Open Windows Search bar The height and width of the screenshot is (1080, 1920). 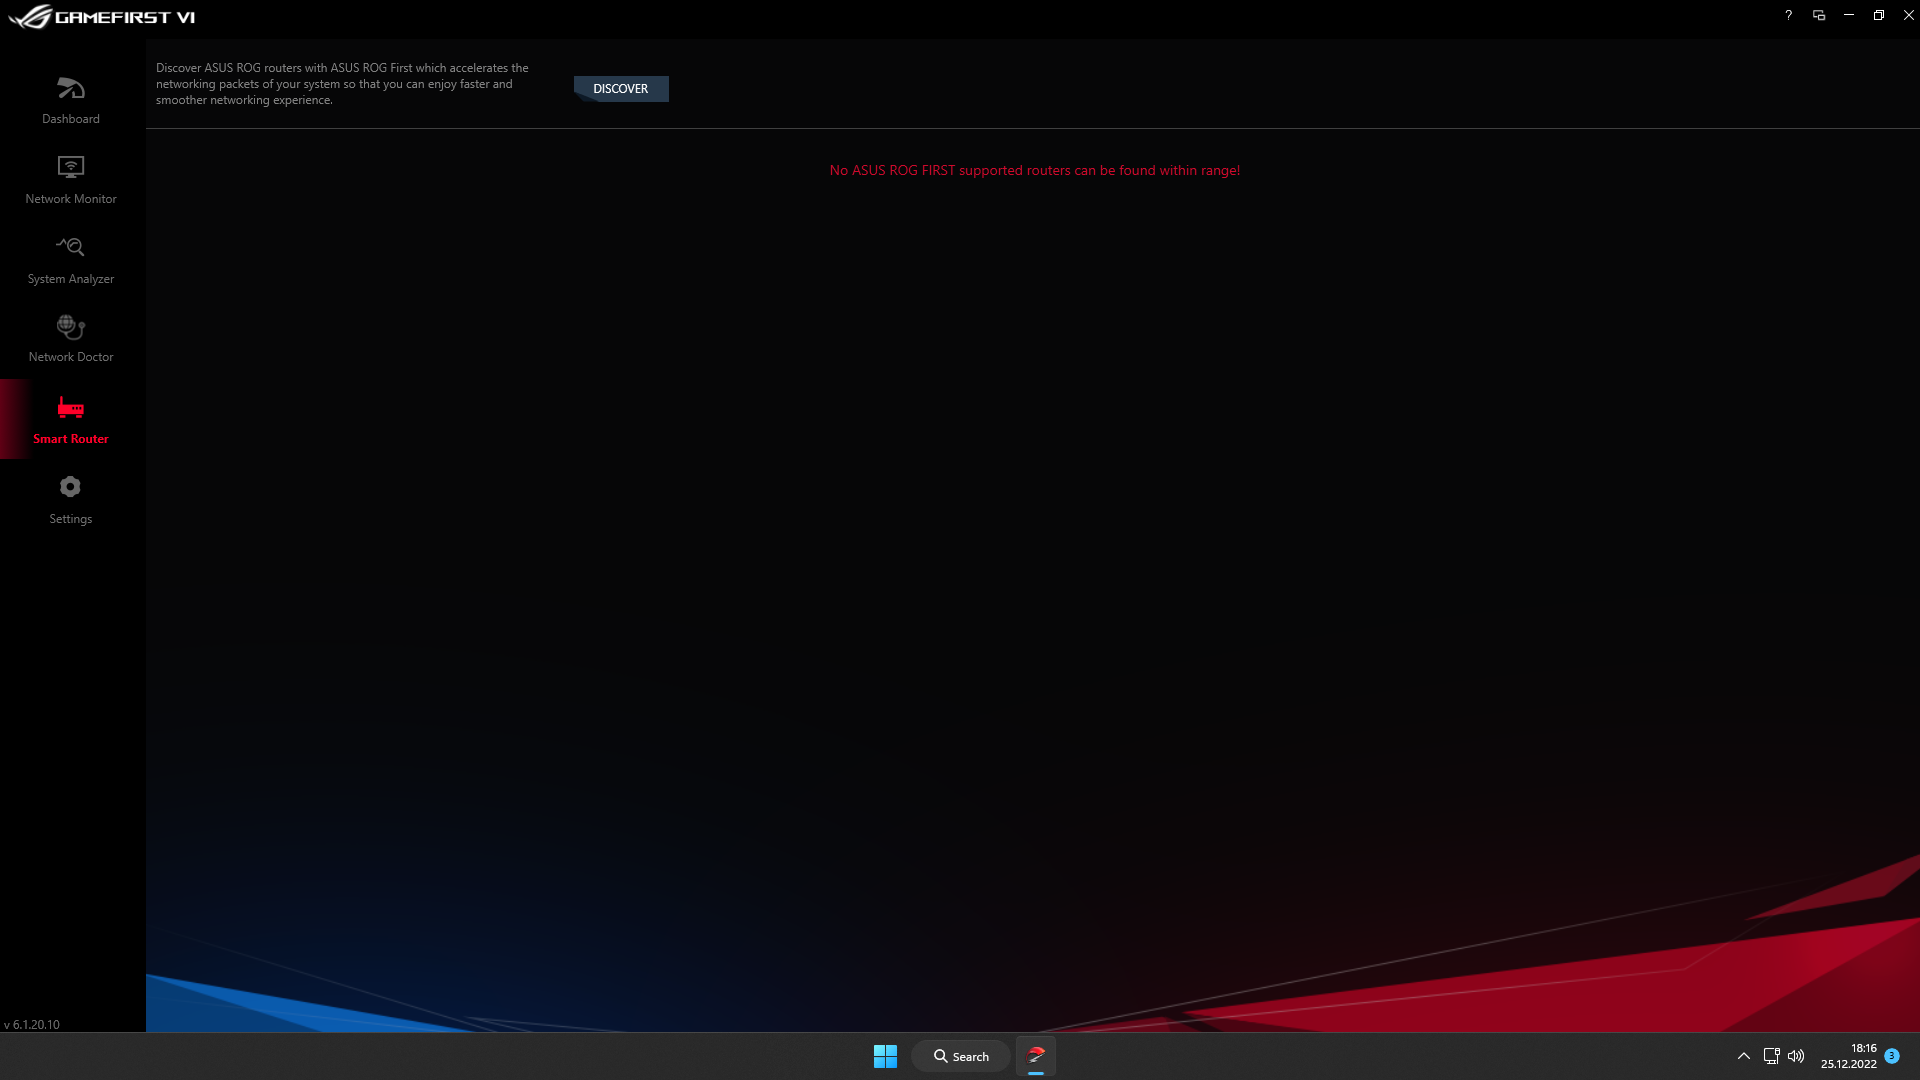pos(961,1055)
